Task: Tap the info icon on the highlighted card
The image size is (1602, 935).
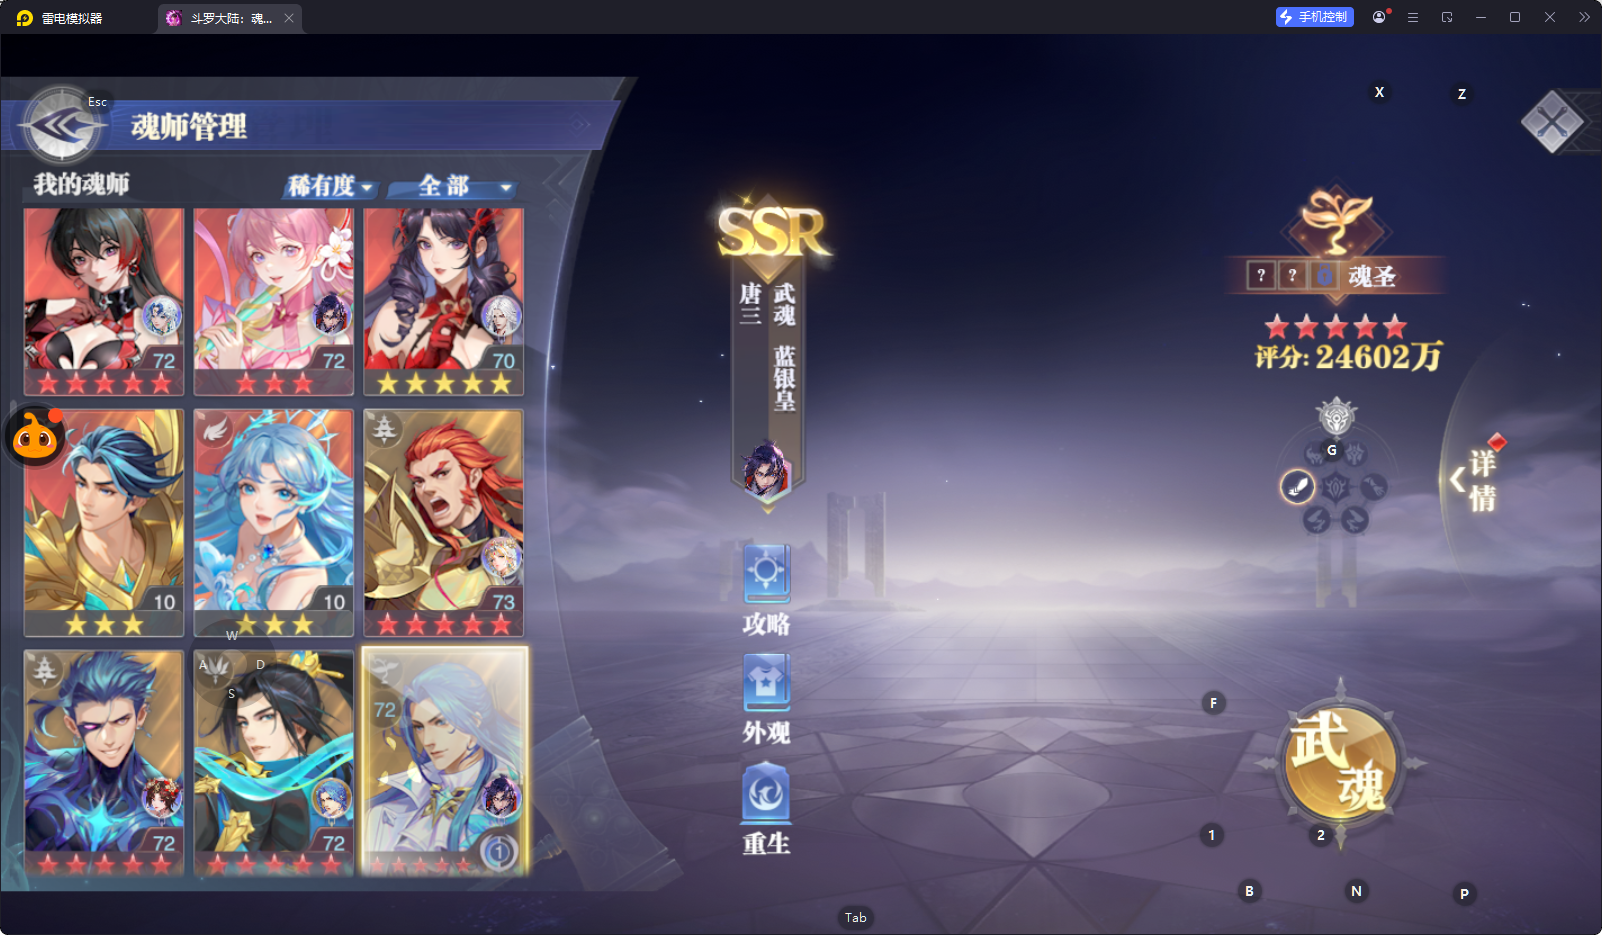Action: (498, 852)
